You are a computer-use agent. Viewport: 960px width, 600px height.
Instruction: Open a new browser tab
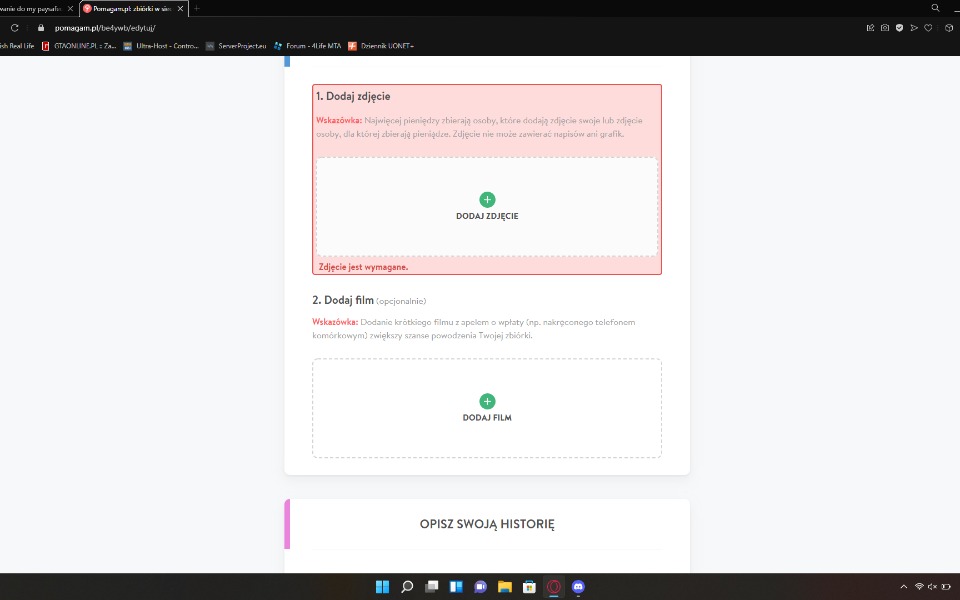pos(197,8)
